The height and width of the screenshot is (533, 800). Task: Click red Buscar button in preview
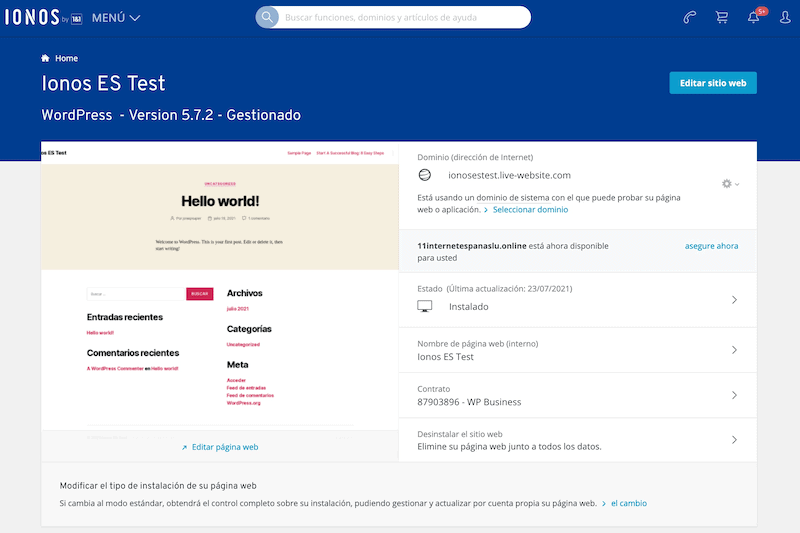click(199, 294)
